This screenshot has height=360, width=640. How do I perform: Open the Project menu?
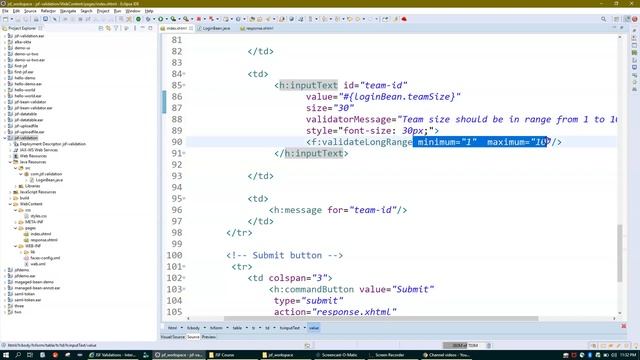[x=103, y=11]
